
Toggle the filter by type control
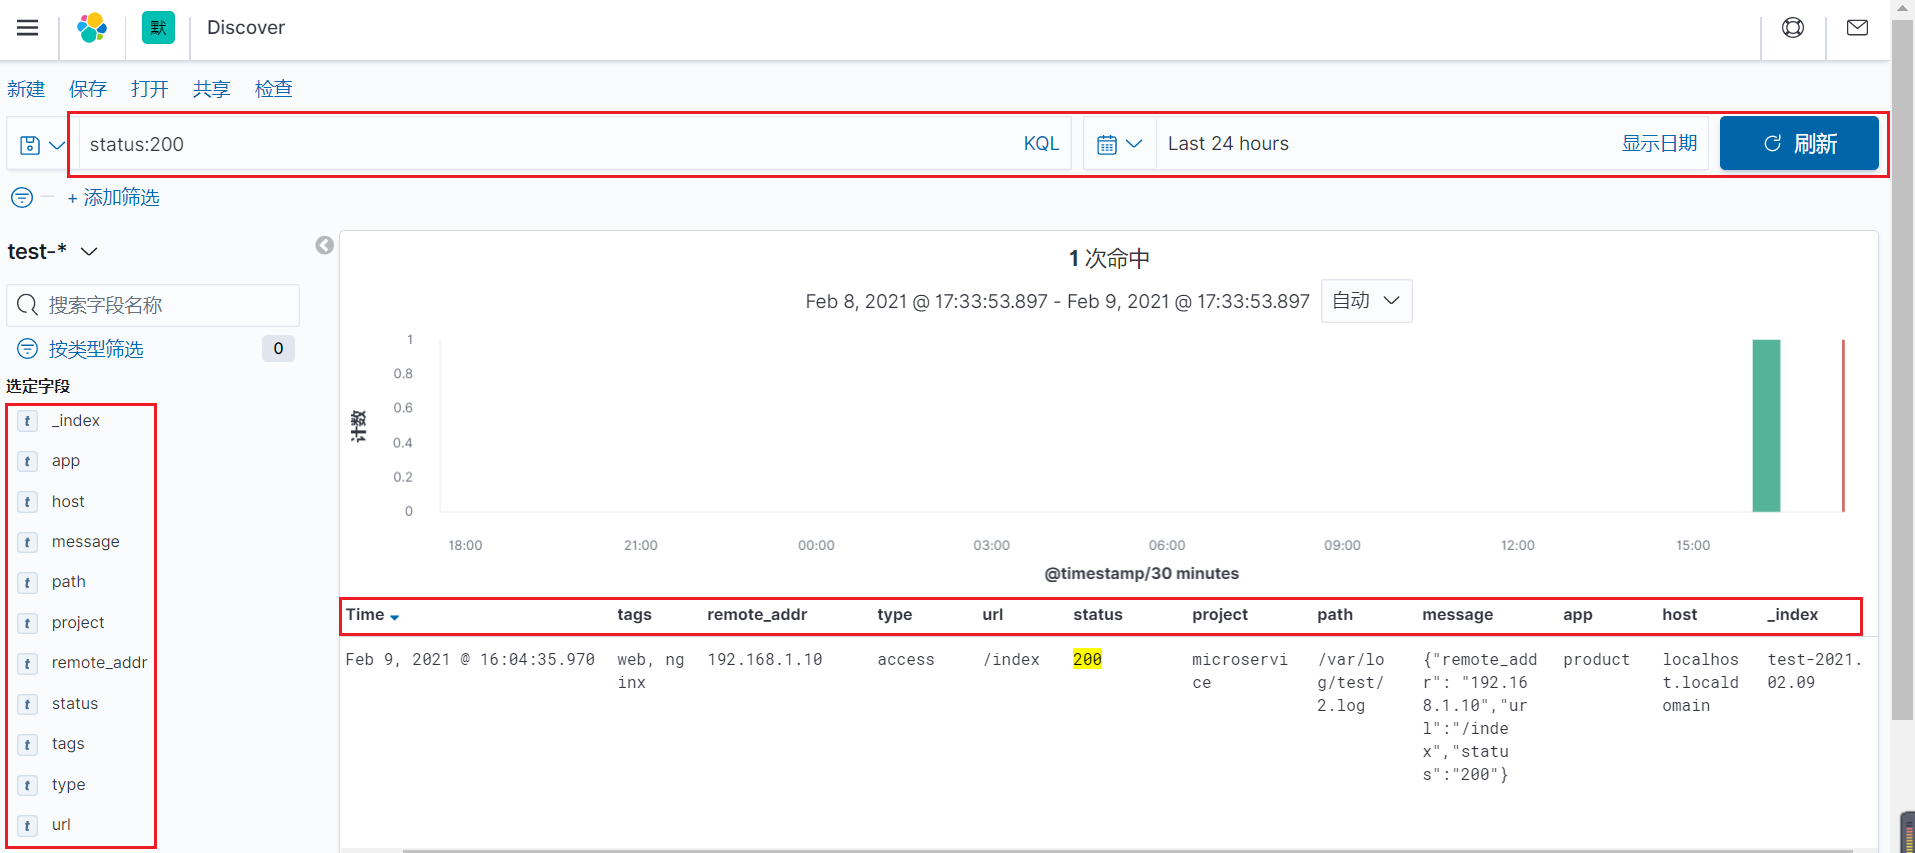[81, 349]
